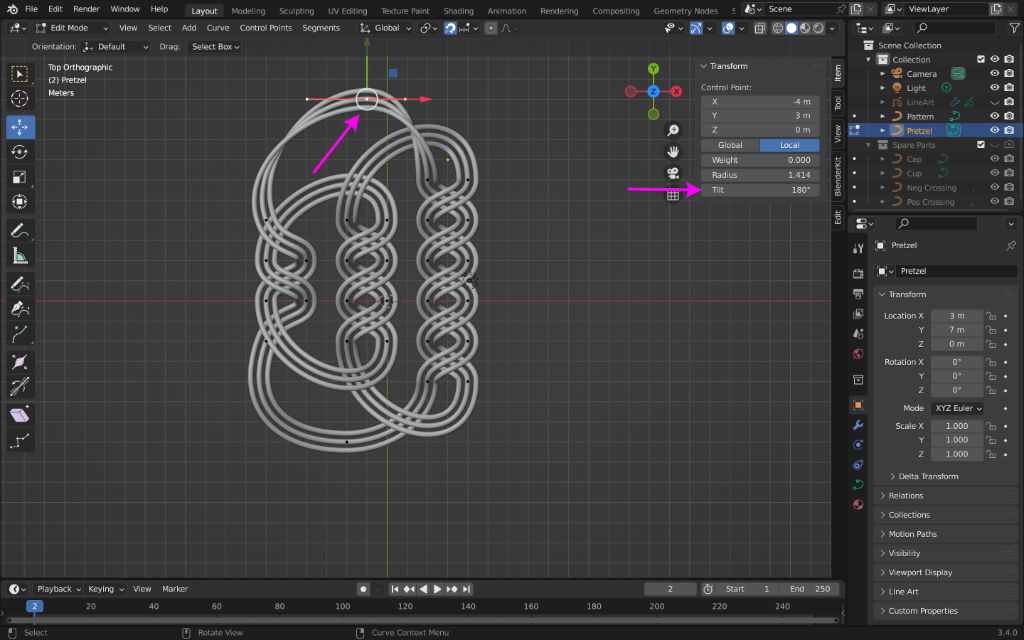Open the Control Points menu
Image resolution: width=1024 pixels, height=640 pixels.
(266, 28)
